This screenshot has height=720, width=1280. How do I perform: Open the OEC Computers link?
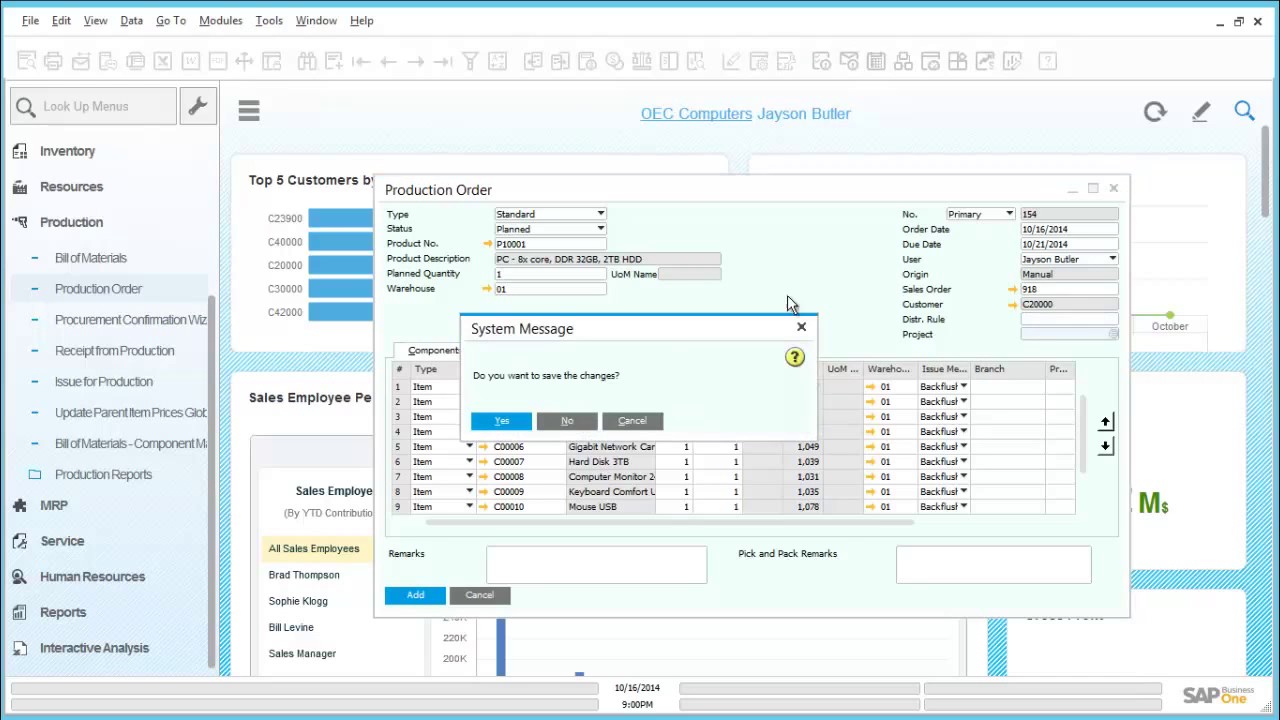point(696,114)
